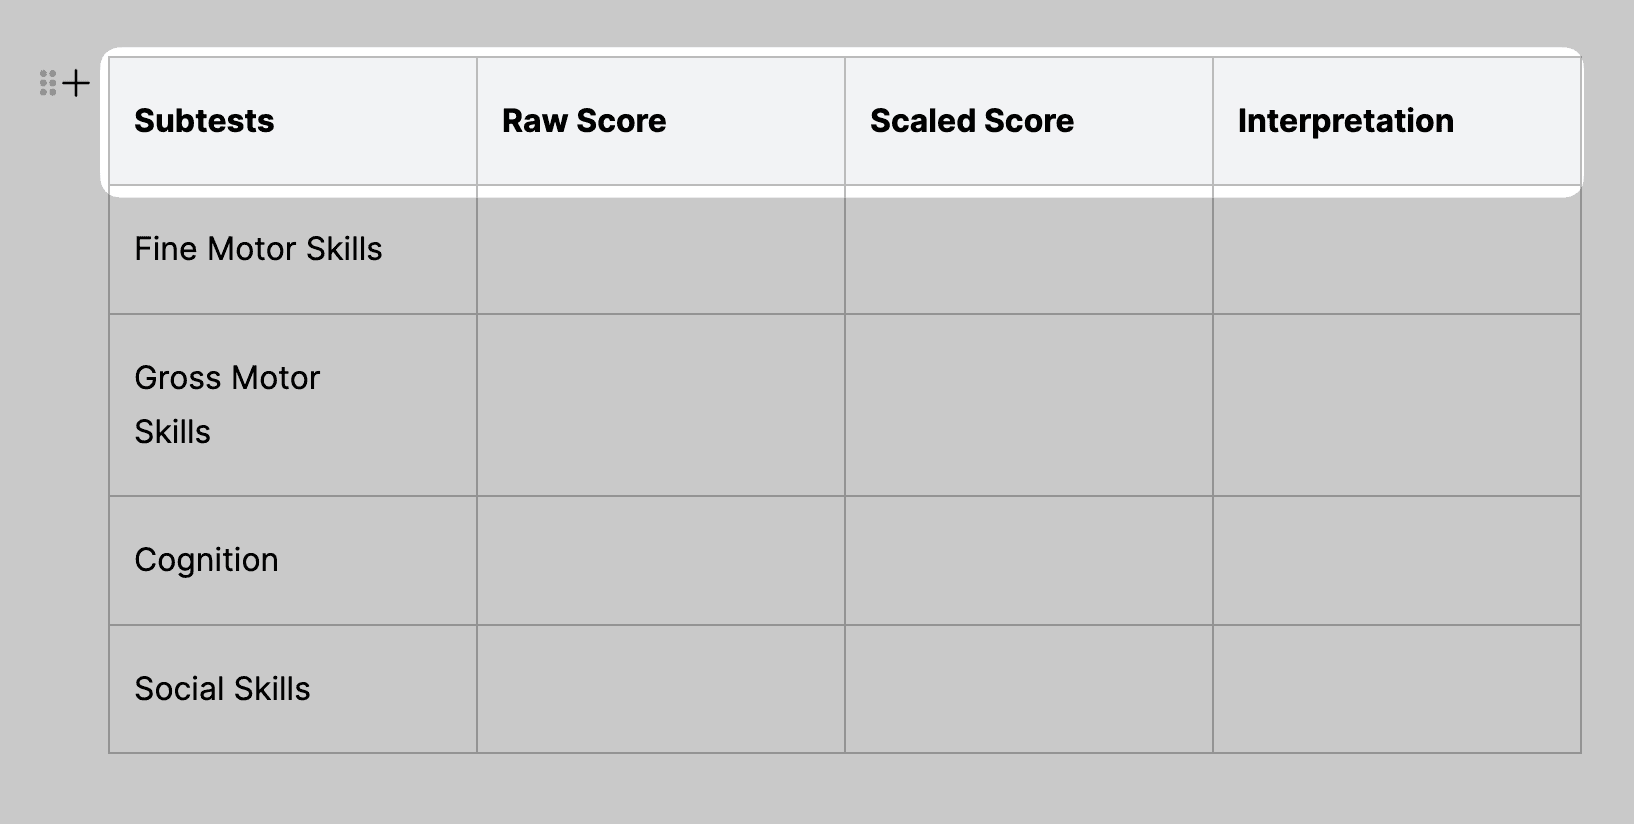
Task: Click the Fine Motor Skills cell
Action: [x=290, y=250]
